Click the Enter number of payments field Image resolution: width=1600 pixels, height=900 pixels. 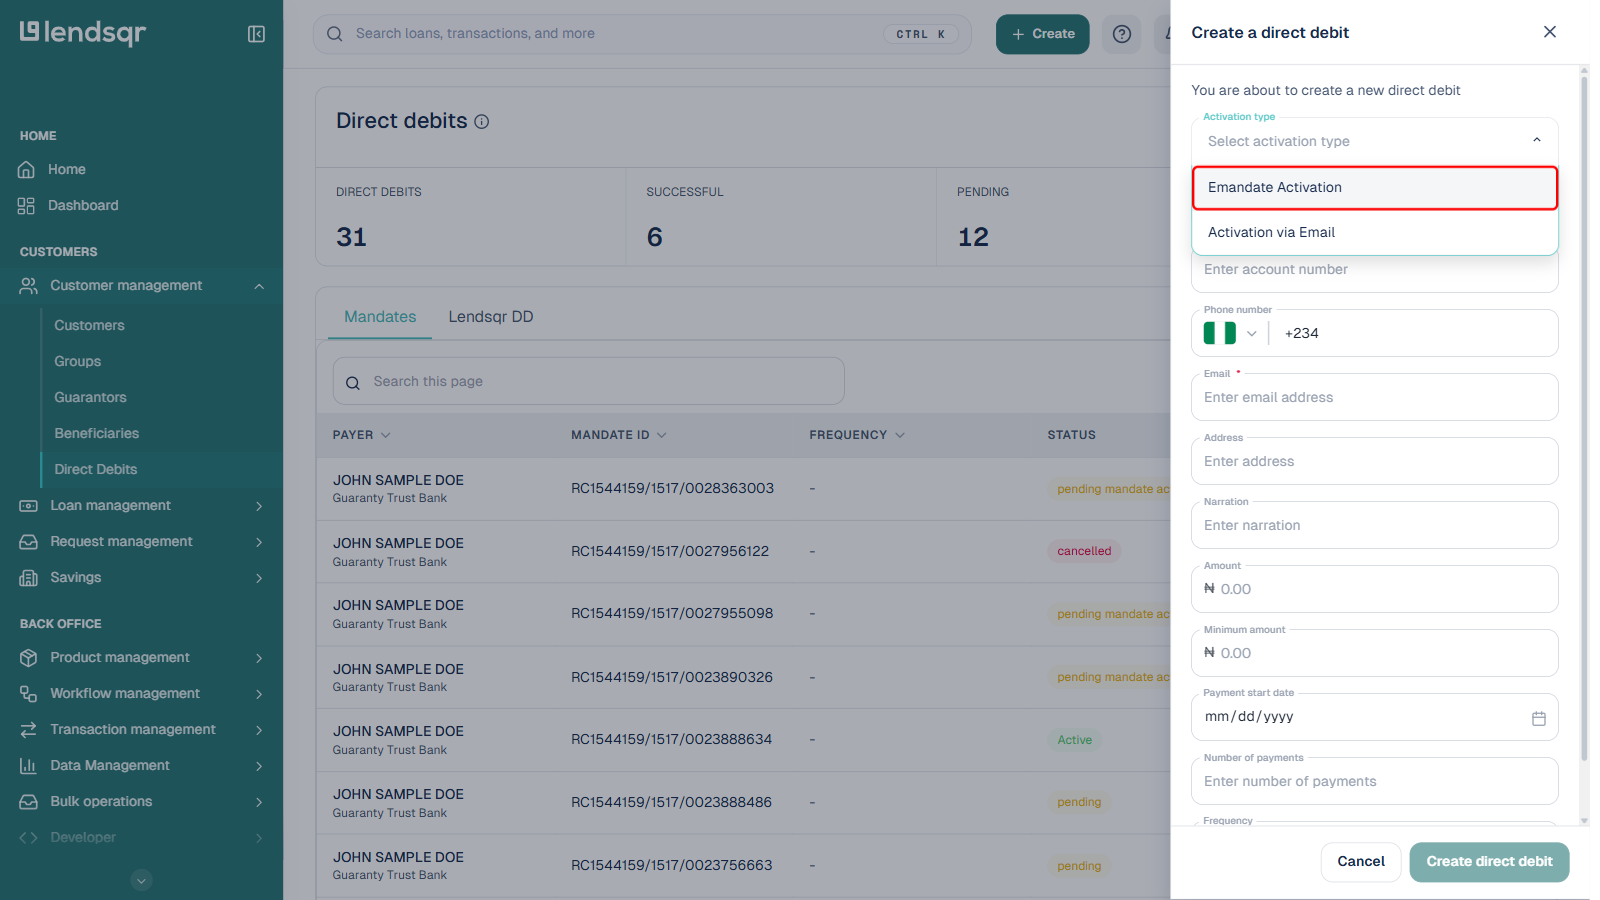click(1375, 782)
